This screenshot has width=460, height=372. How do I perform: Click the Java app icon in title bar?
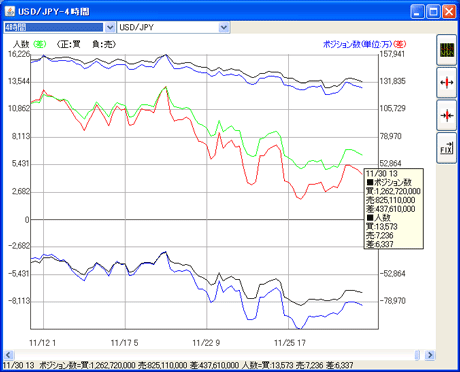pos(10,12)
